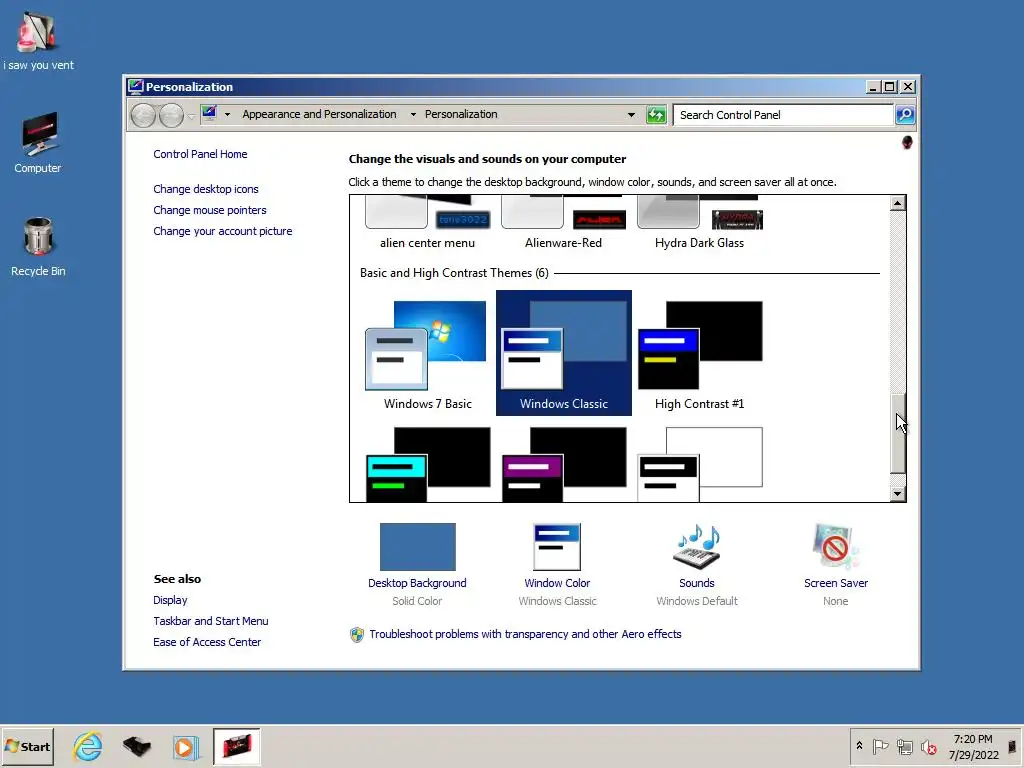Launch Internet Explorer from taskbar
1024x768 pixels.
[88, 746]
